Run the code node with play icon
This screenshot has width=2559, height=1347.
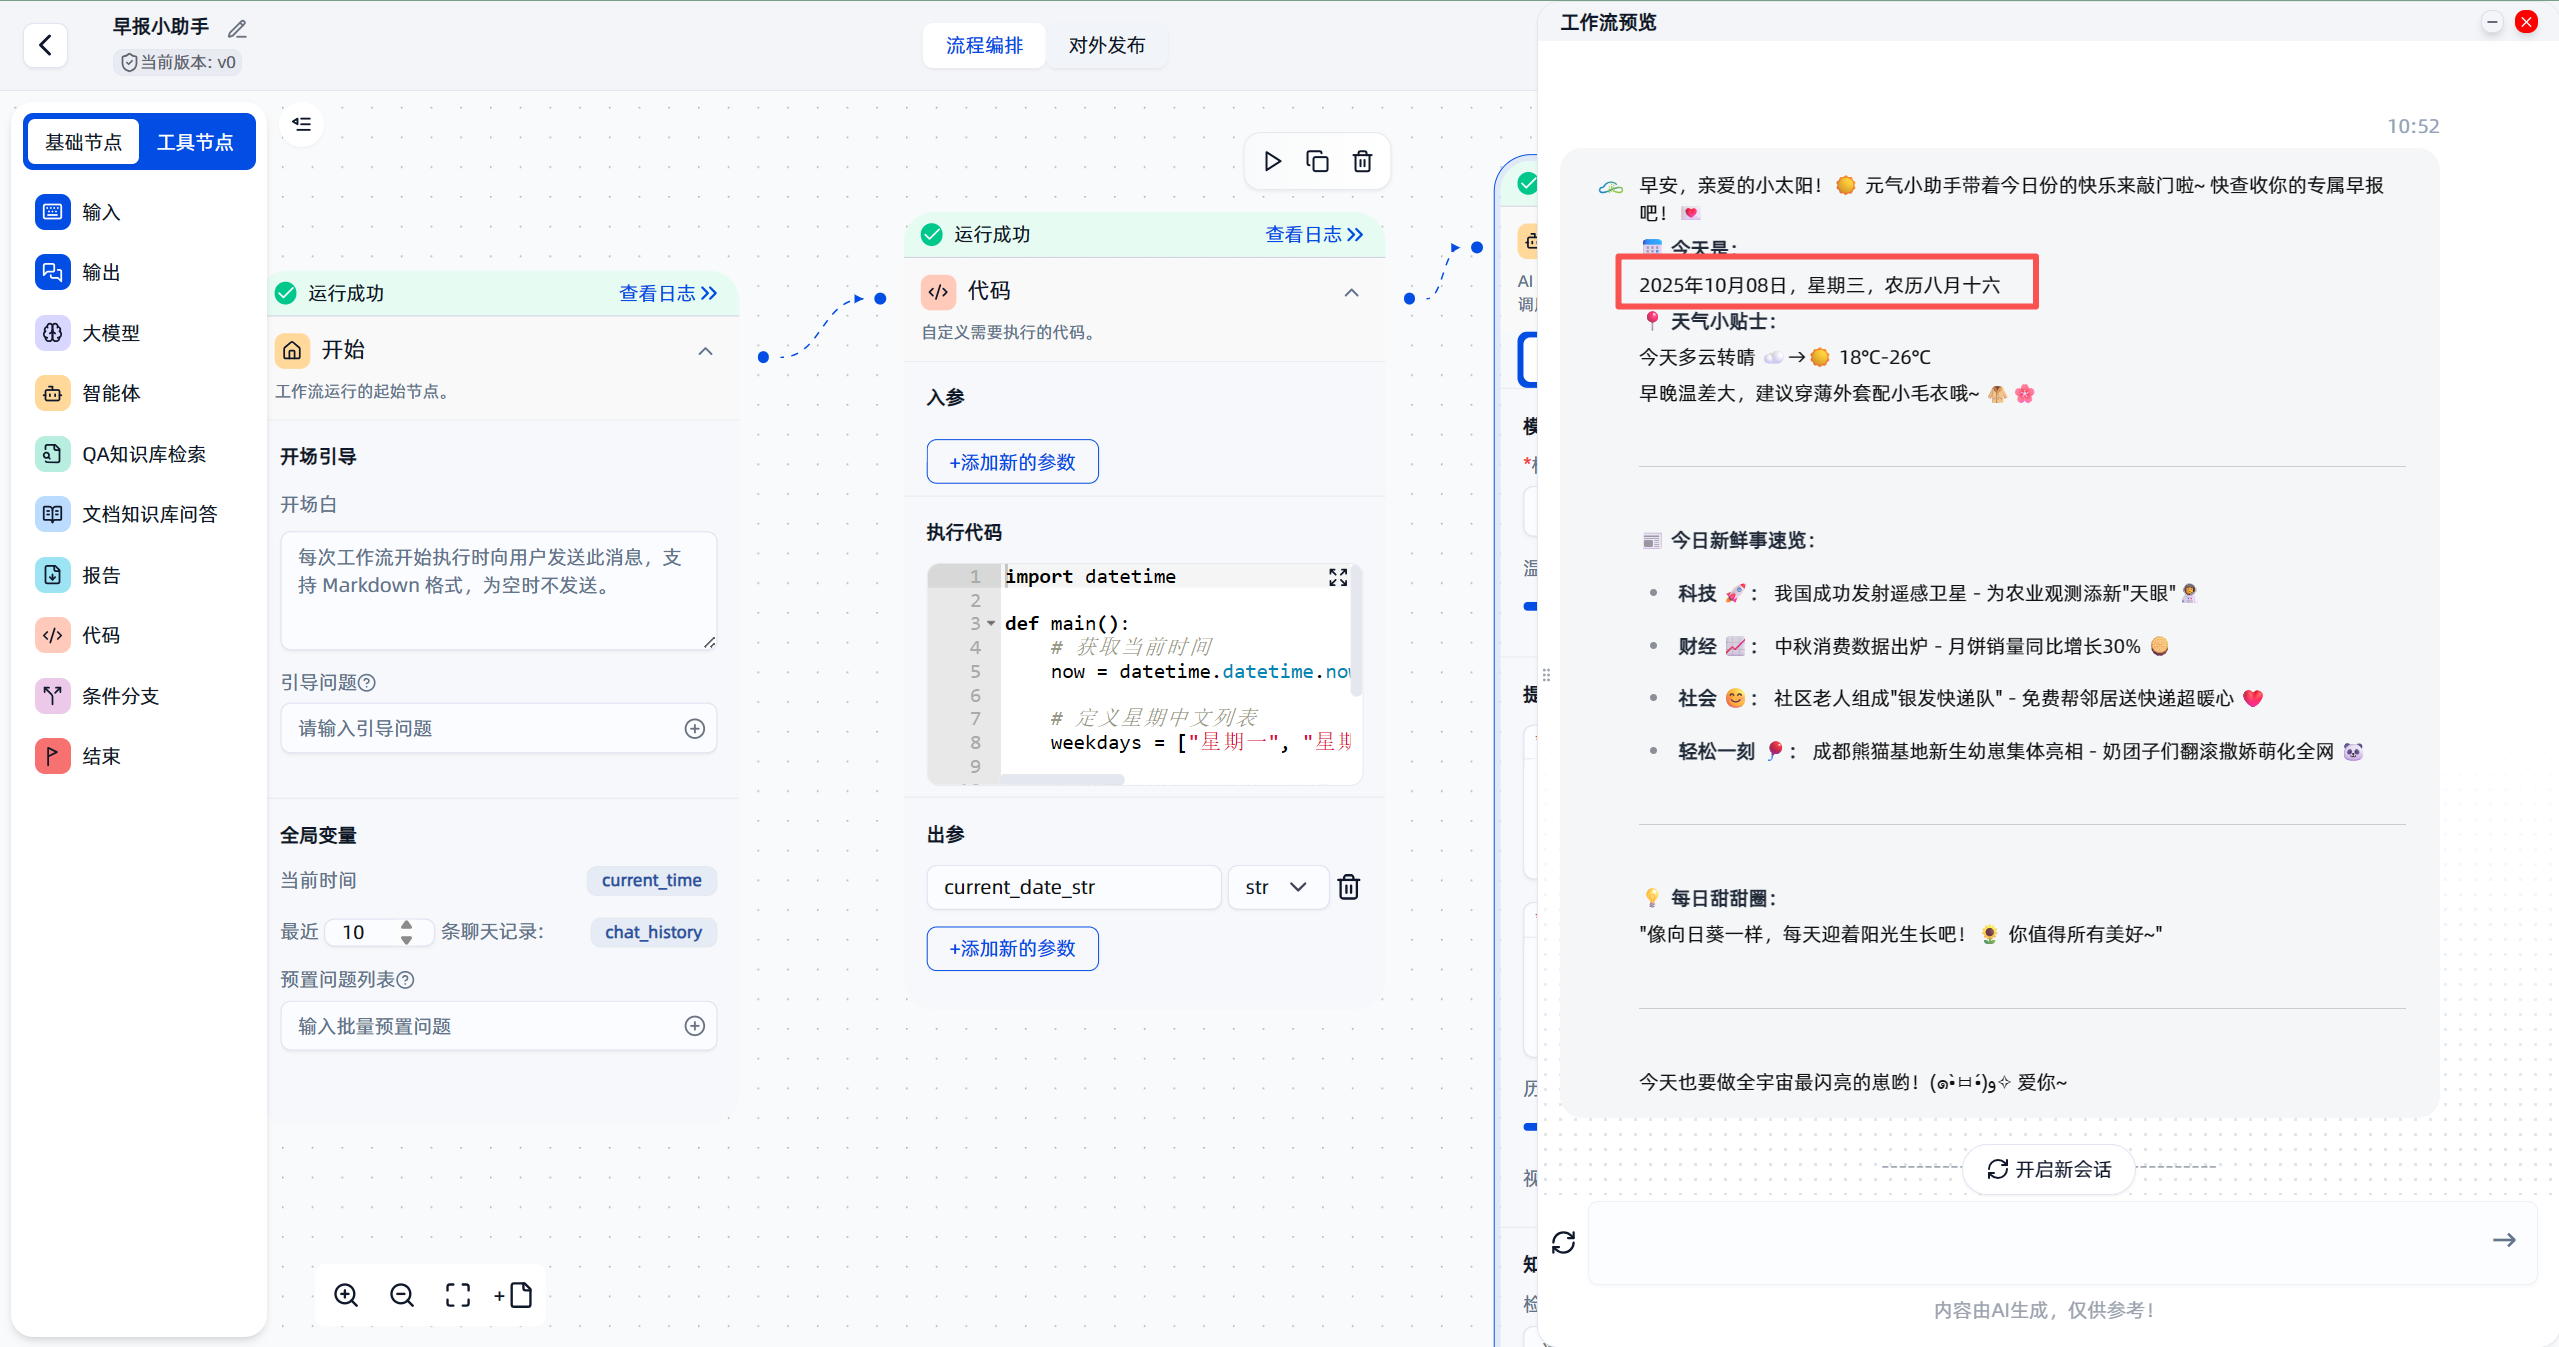[x=1272, y=161]
